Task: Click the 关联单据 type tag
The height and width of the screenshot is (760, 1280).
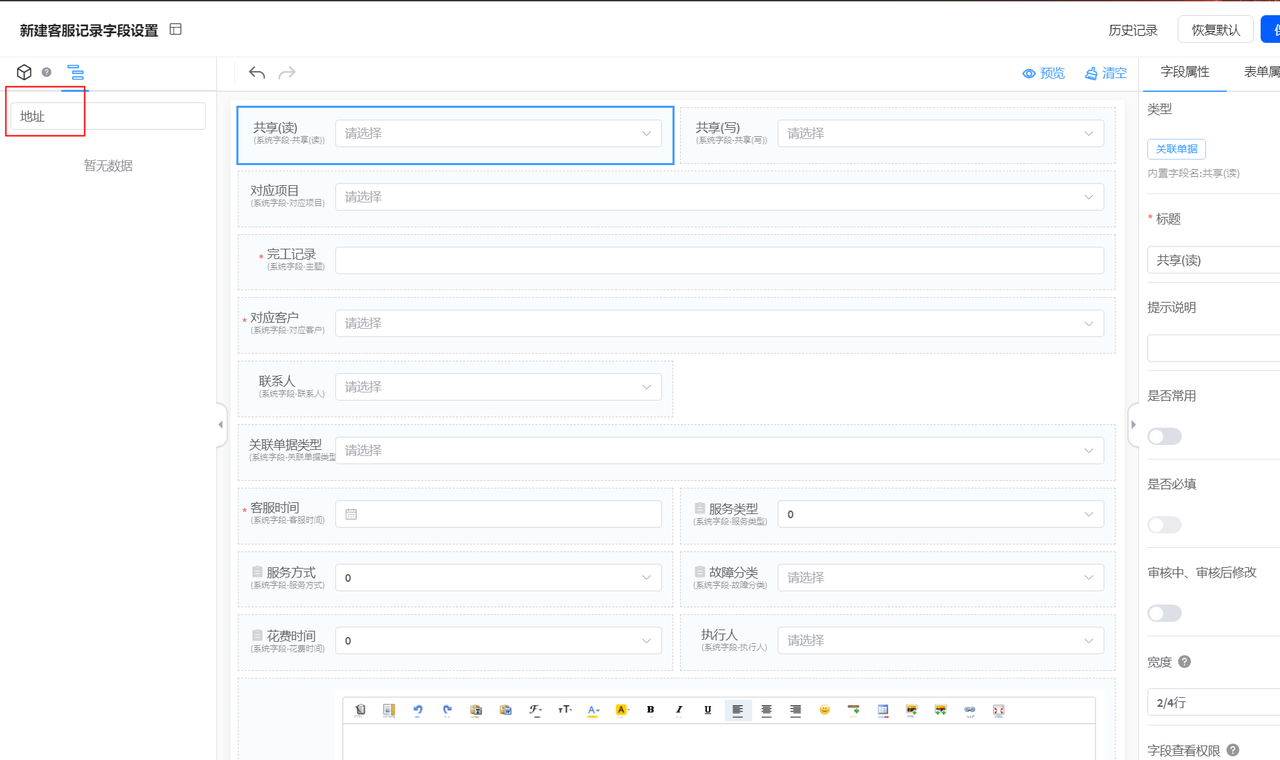Action: point(1176,149)
